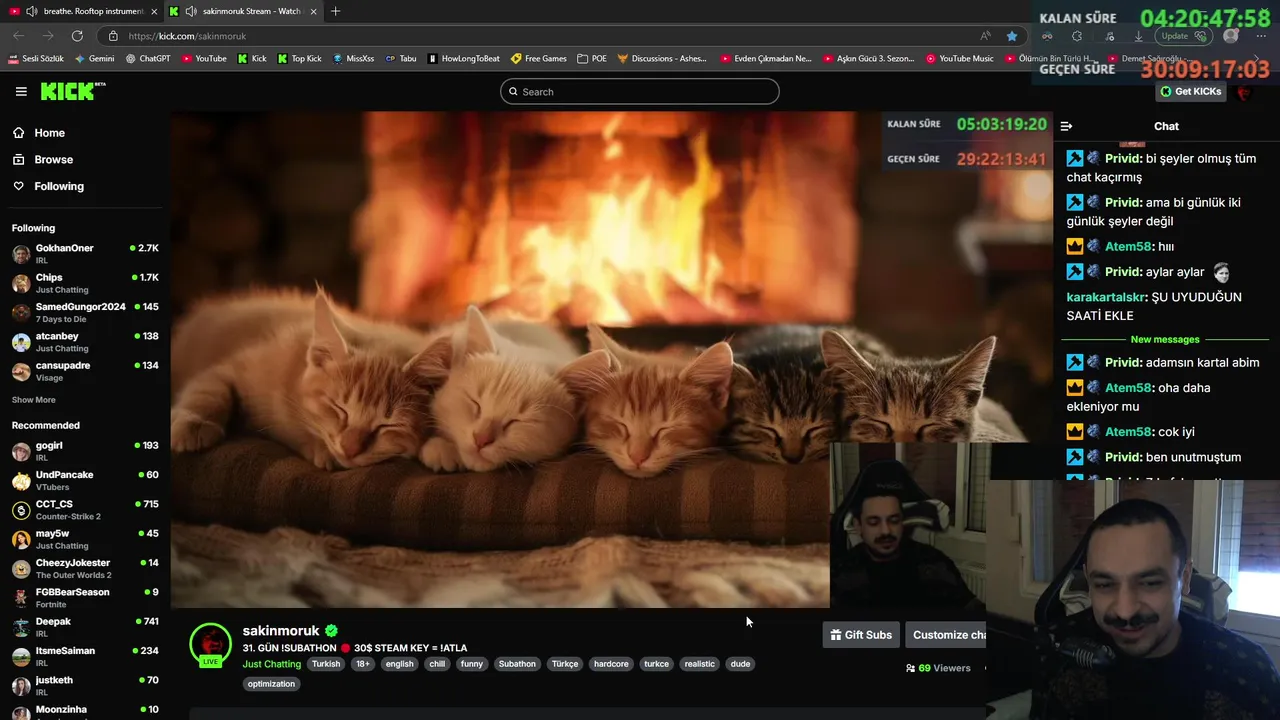Open the red profile avatar near Get KICKs
Image resolution: width=1280 pixels, height=720 pixels.
click(x=1244, y=92)
